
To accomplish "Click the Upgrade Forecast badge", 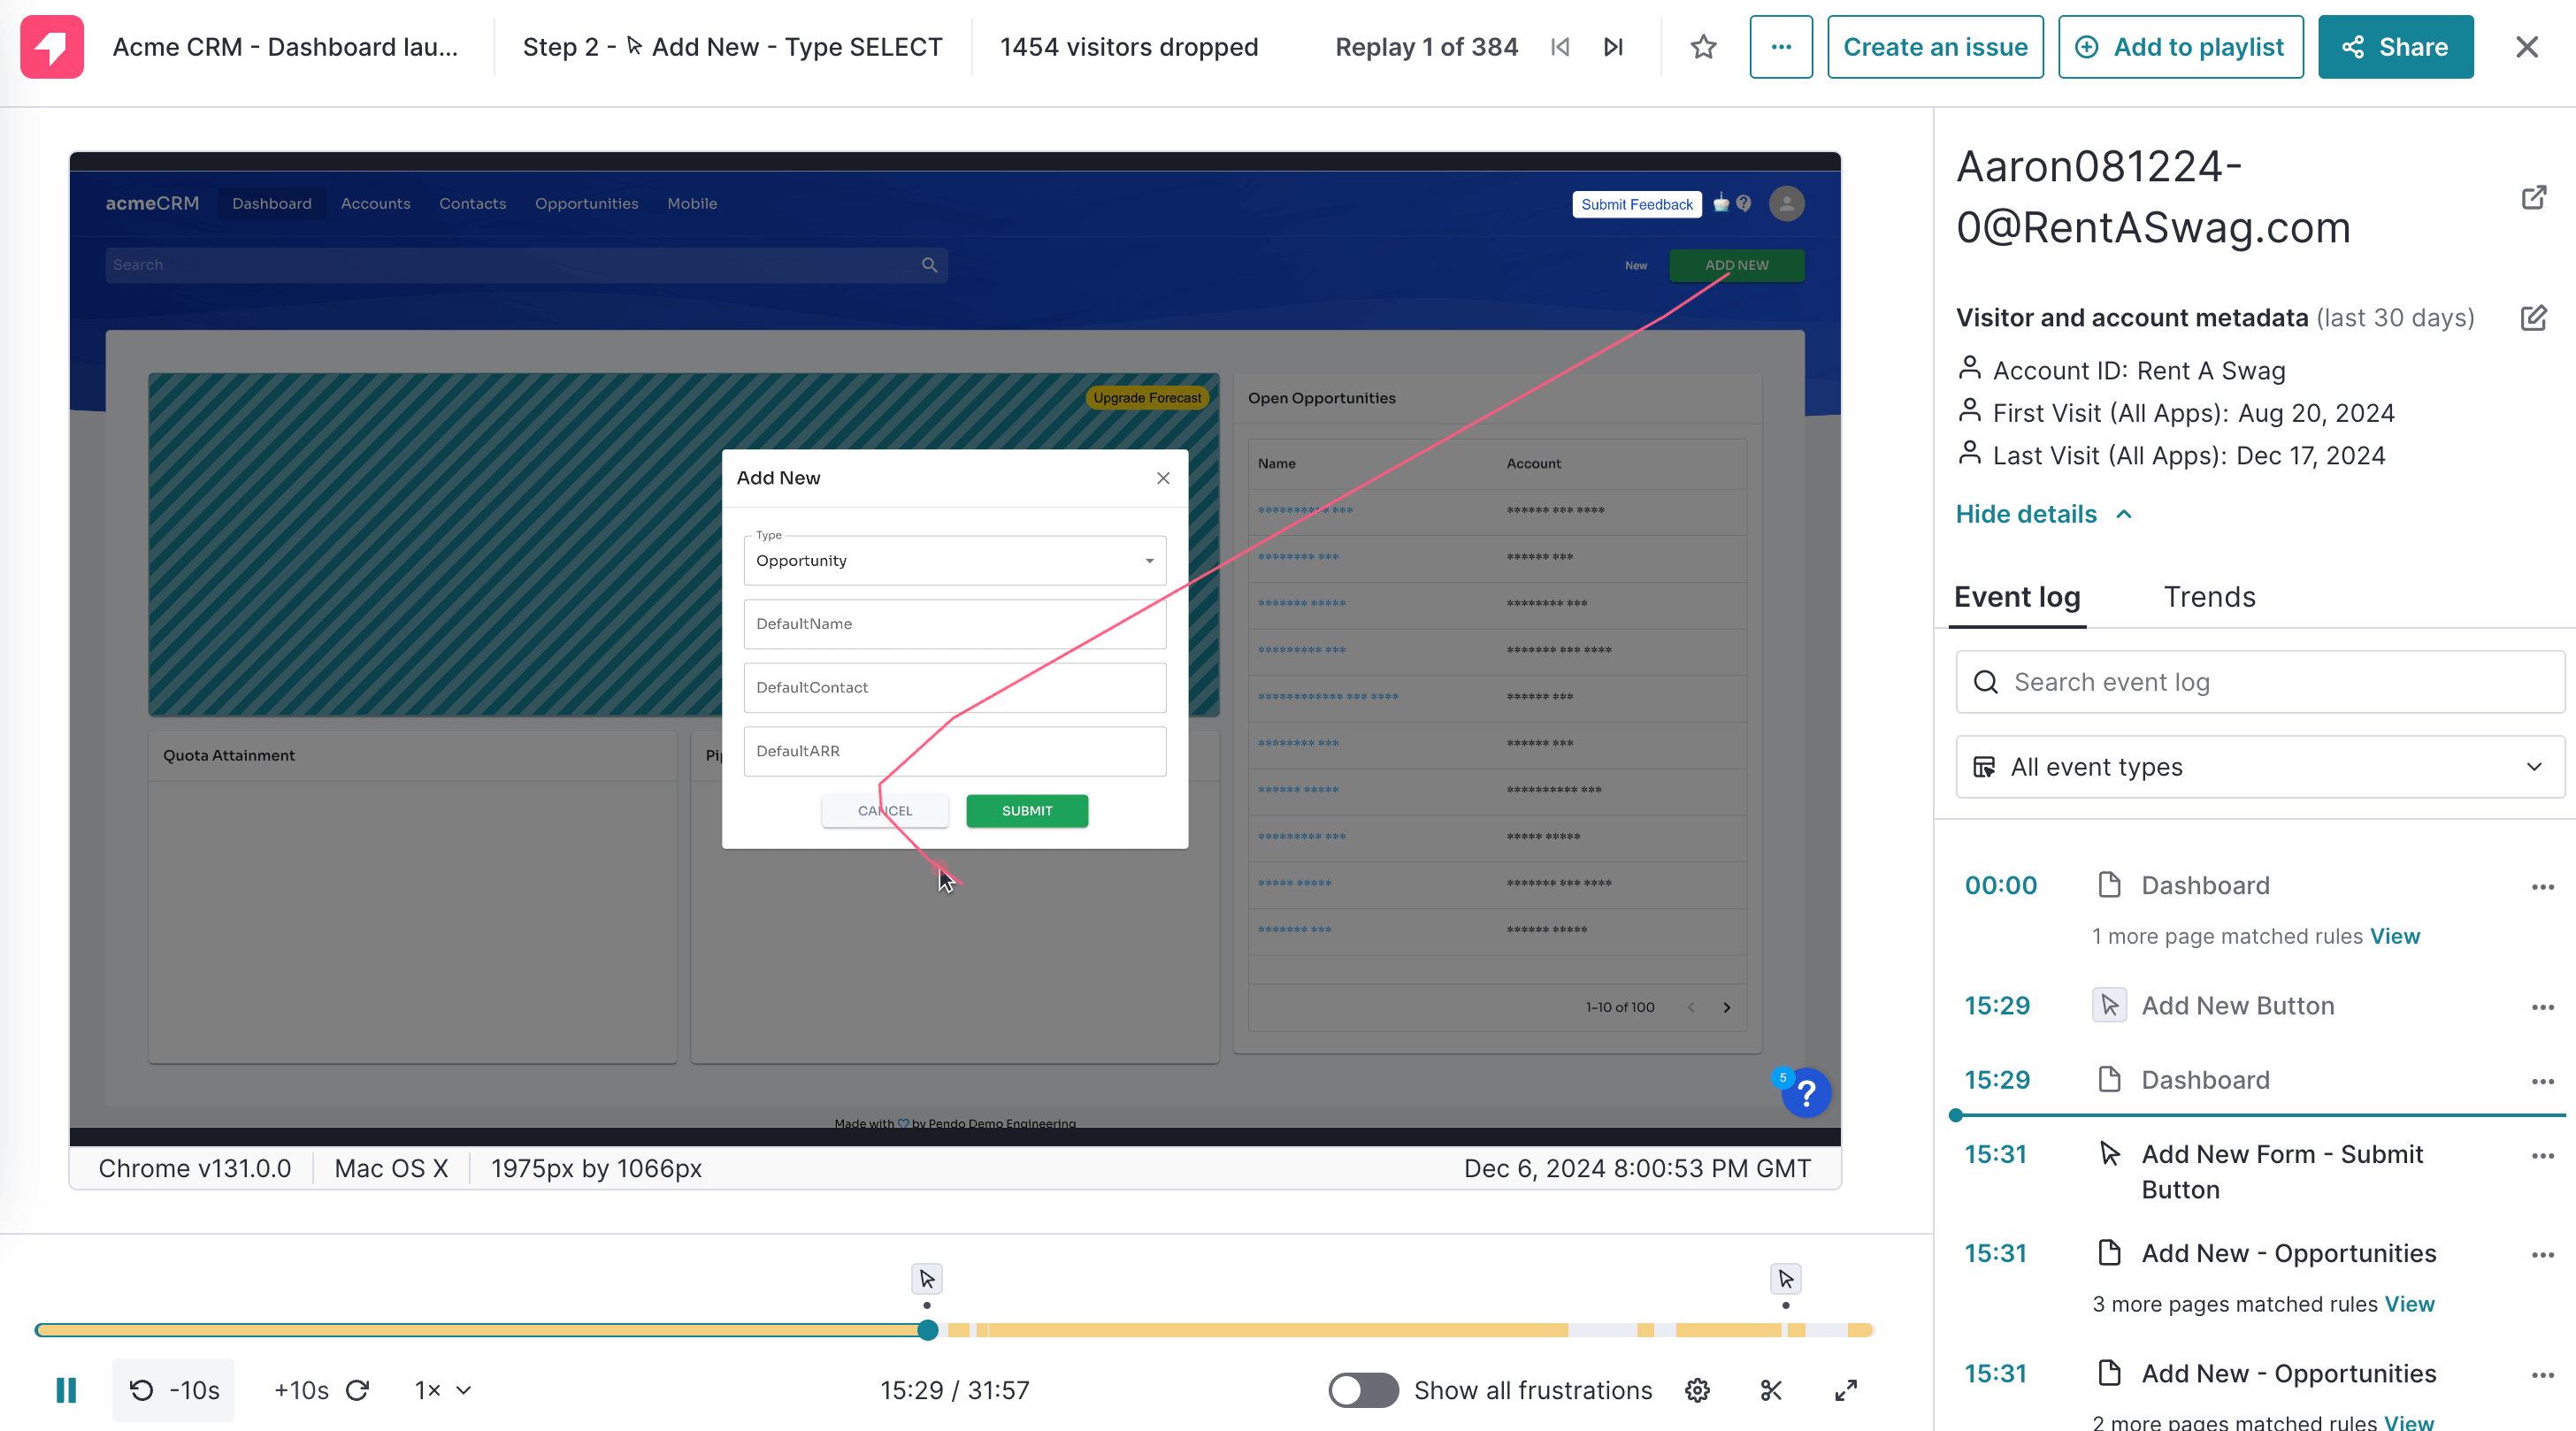I will [1147, 398].
